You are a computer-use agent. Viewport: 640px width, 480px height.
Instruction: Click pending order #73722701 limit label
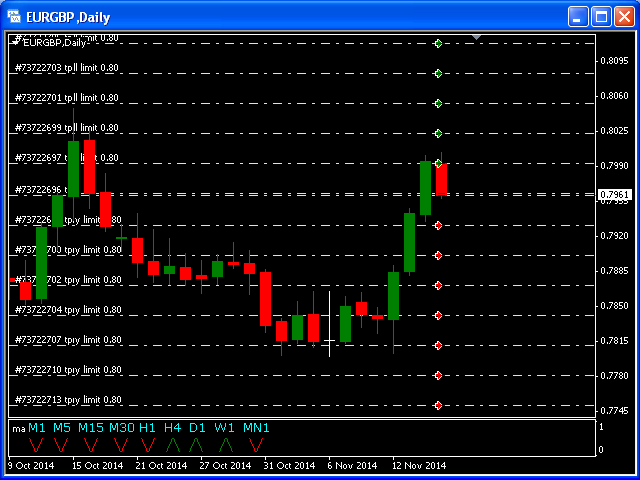[67, 98]
